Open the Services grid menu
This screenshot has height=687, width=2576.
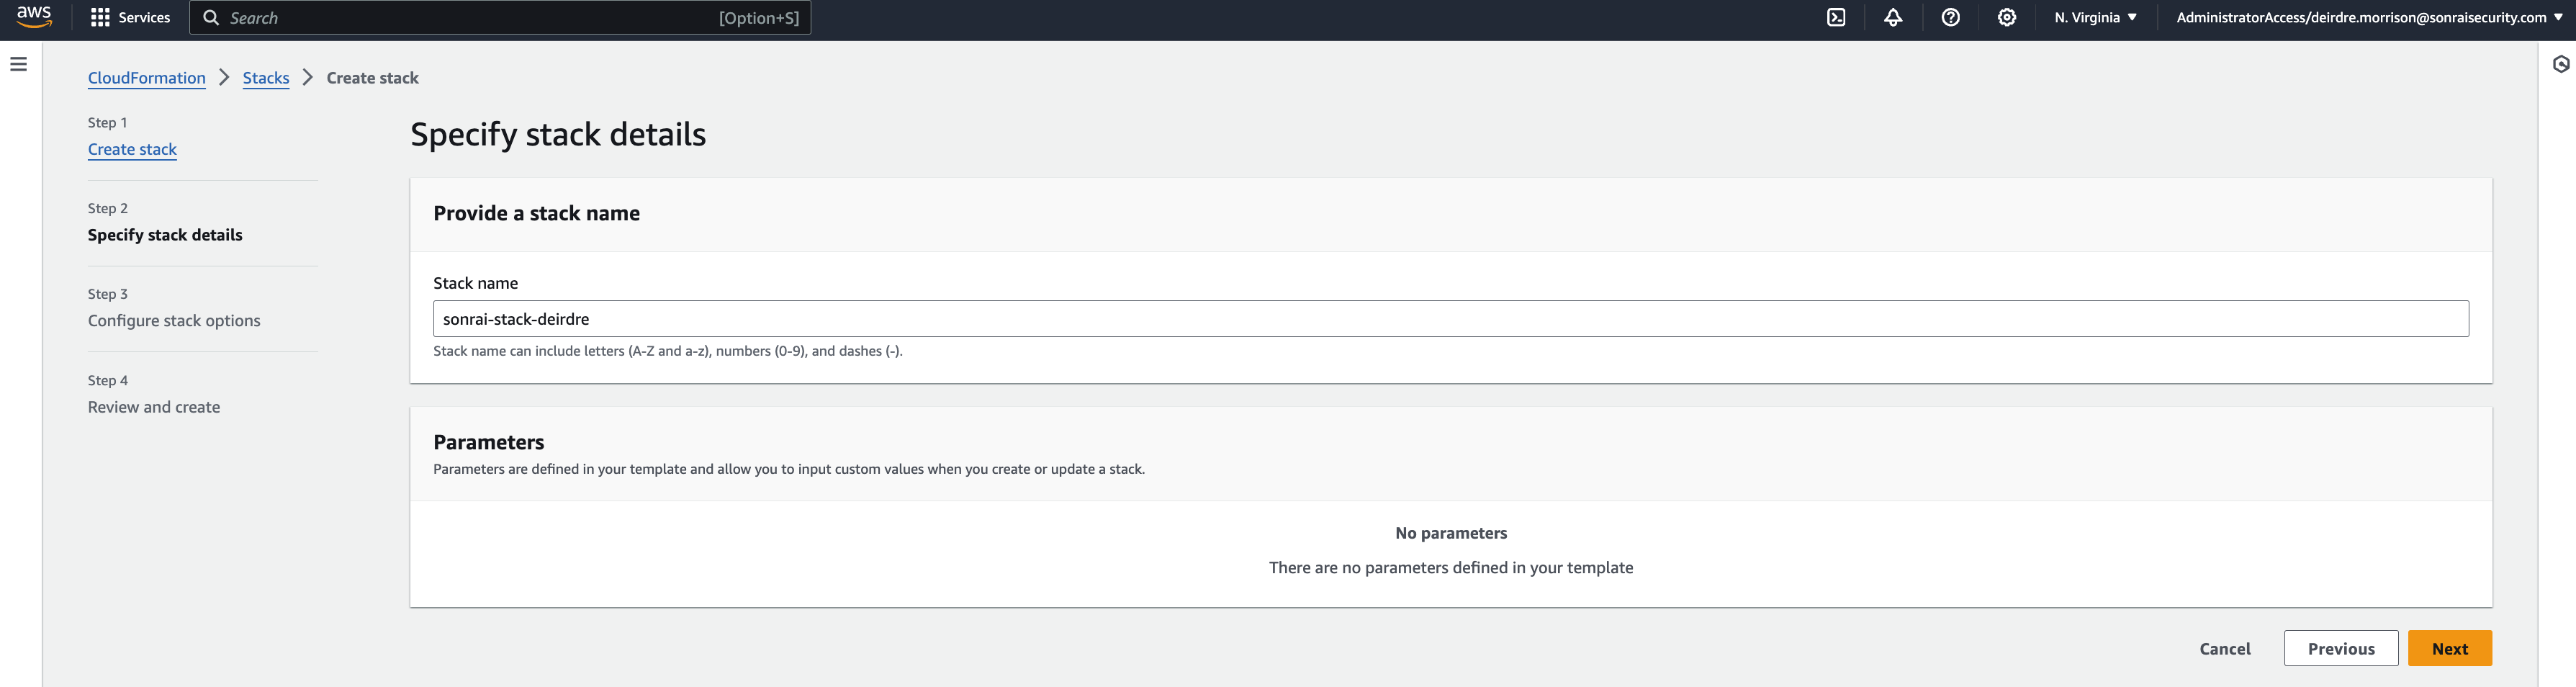100,17
